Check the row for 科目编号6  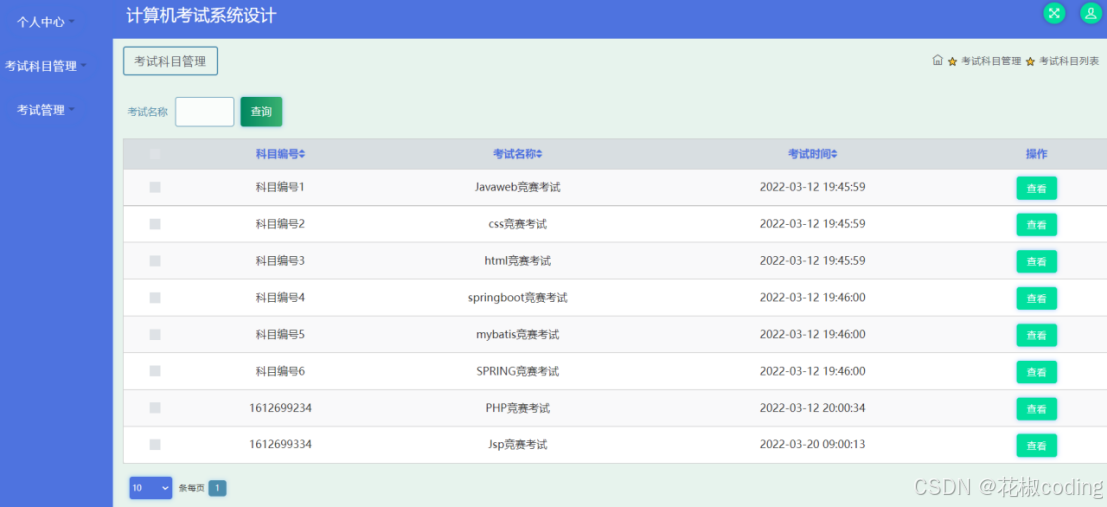pos(155,371)
